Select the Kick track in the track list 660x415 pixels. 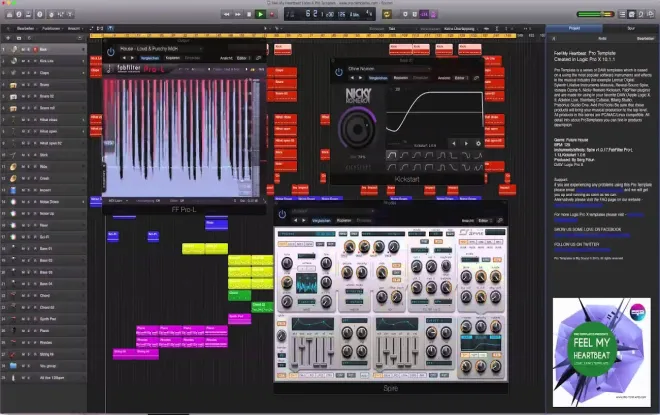coord(44,49)
